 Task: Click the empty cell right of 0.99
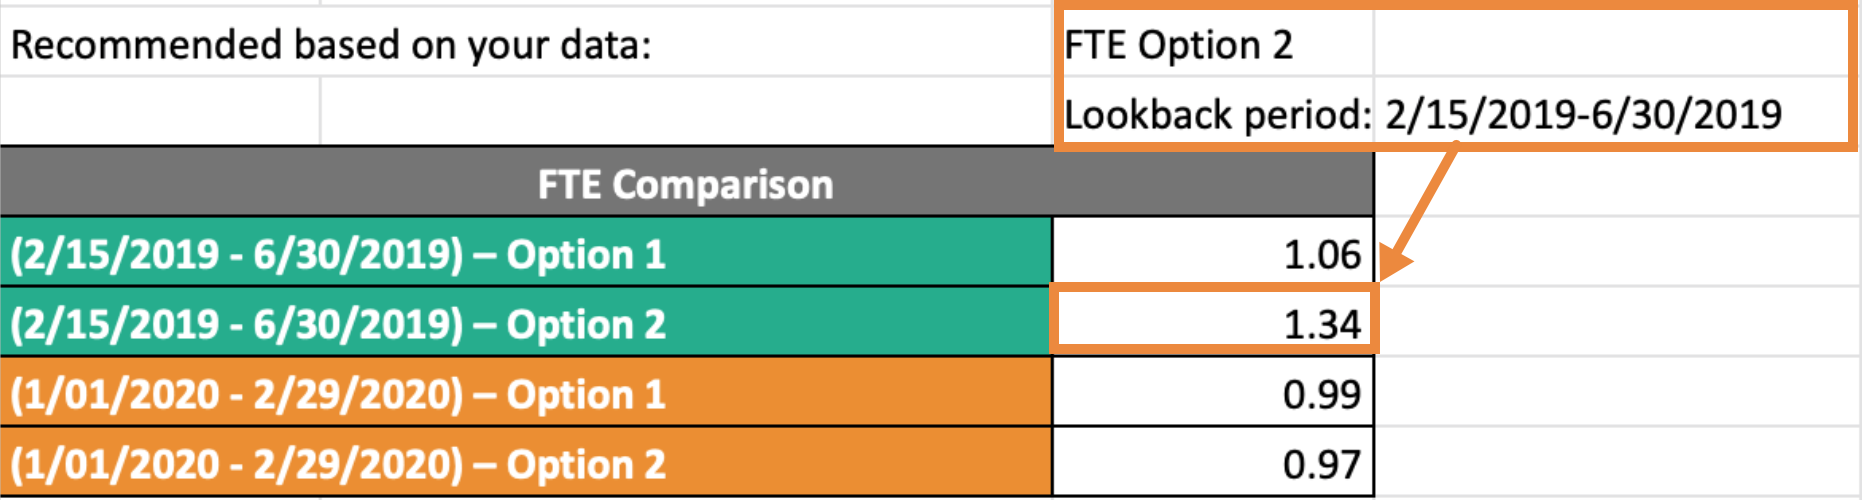coord(1618,393)
